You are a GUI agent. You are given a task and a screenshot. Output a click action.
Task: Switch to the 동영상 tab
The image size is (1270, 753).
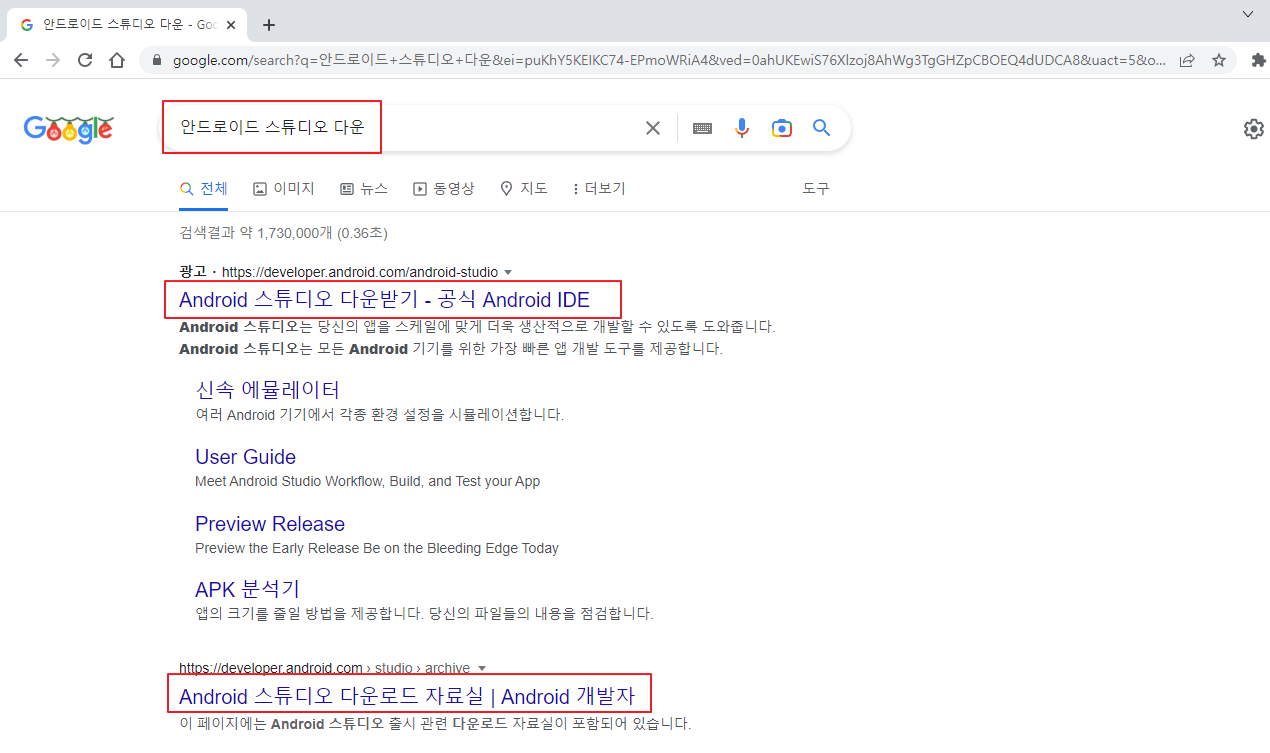(444, 188)
